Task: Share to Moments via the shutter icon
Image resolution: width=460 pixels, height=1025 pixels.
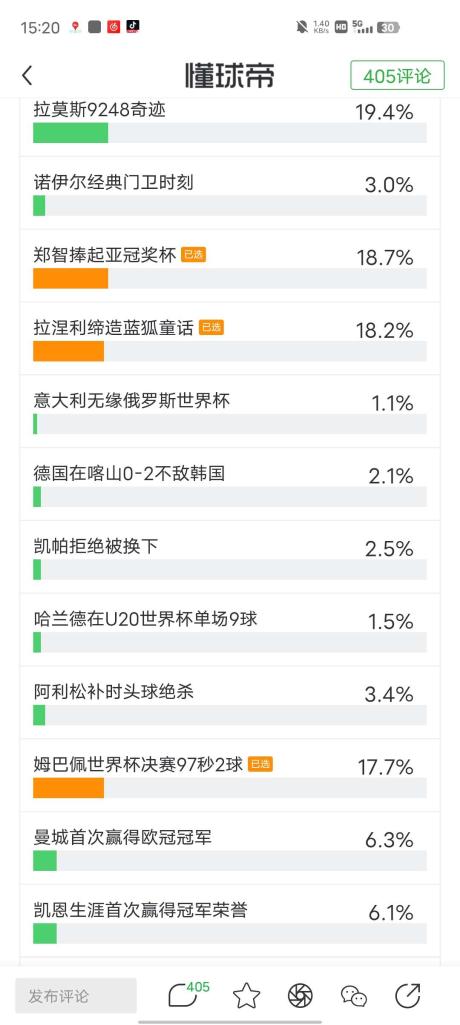Action: pos(300,996)
